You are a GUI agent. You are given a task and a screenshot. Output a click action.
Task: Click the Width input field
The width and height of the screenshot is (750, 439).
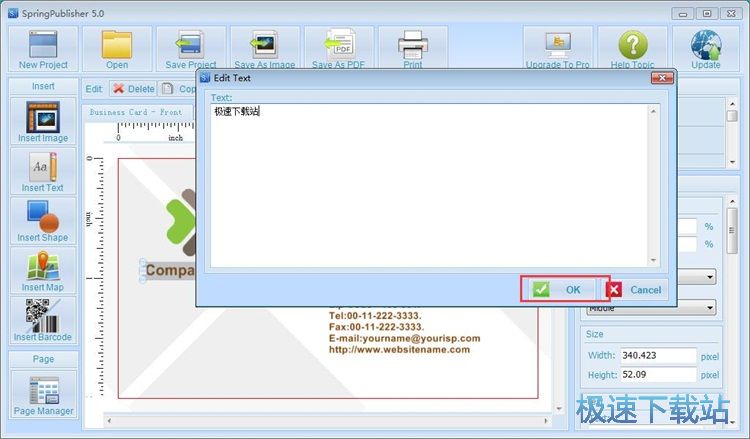[658, 355]
